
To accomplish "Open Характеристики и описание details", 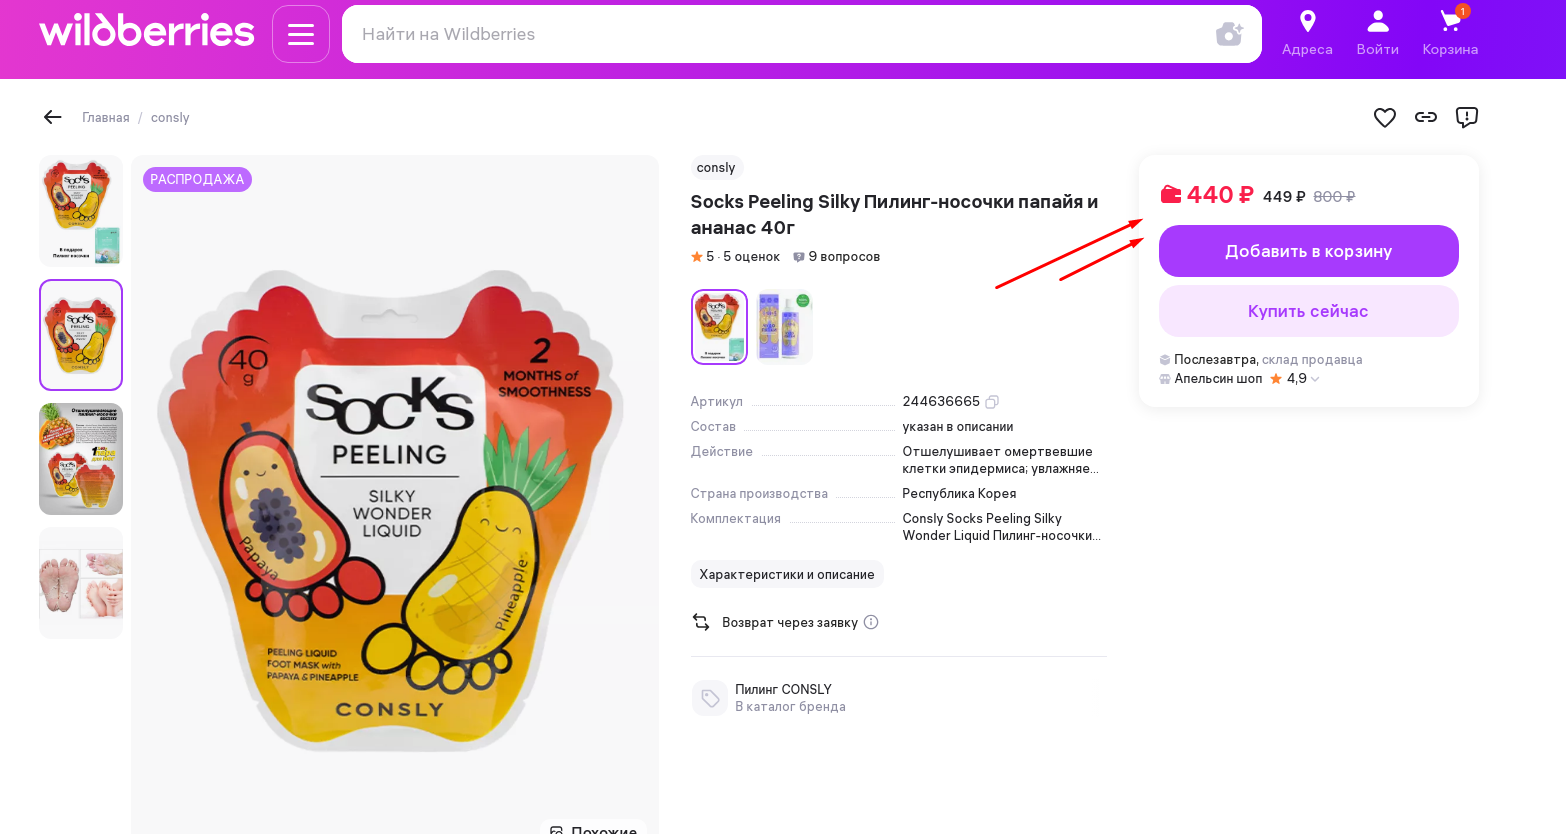I will coord(787,574).
